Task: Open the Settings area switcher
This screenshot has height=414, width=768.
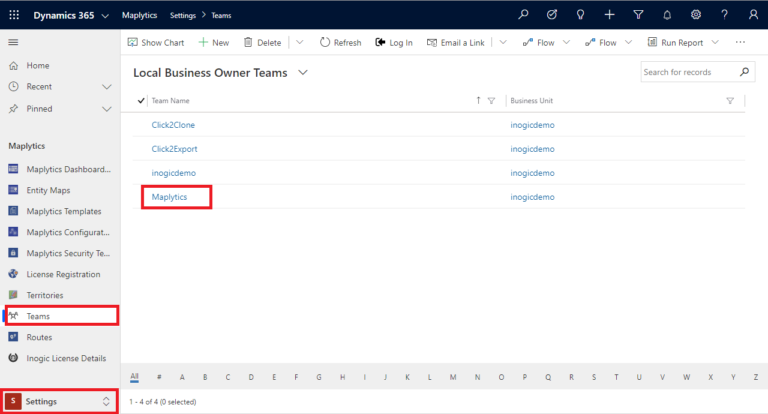Action: (60, 401)
